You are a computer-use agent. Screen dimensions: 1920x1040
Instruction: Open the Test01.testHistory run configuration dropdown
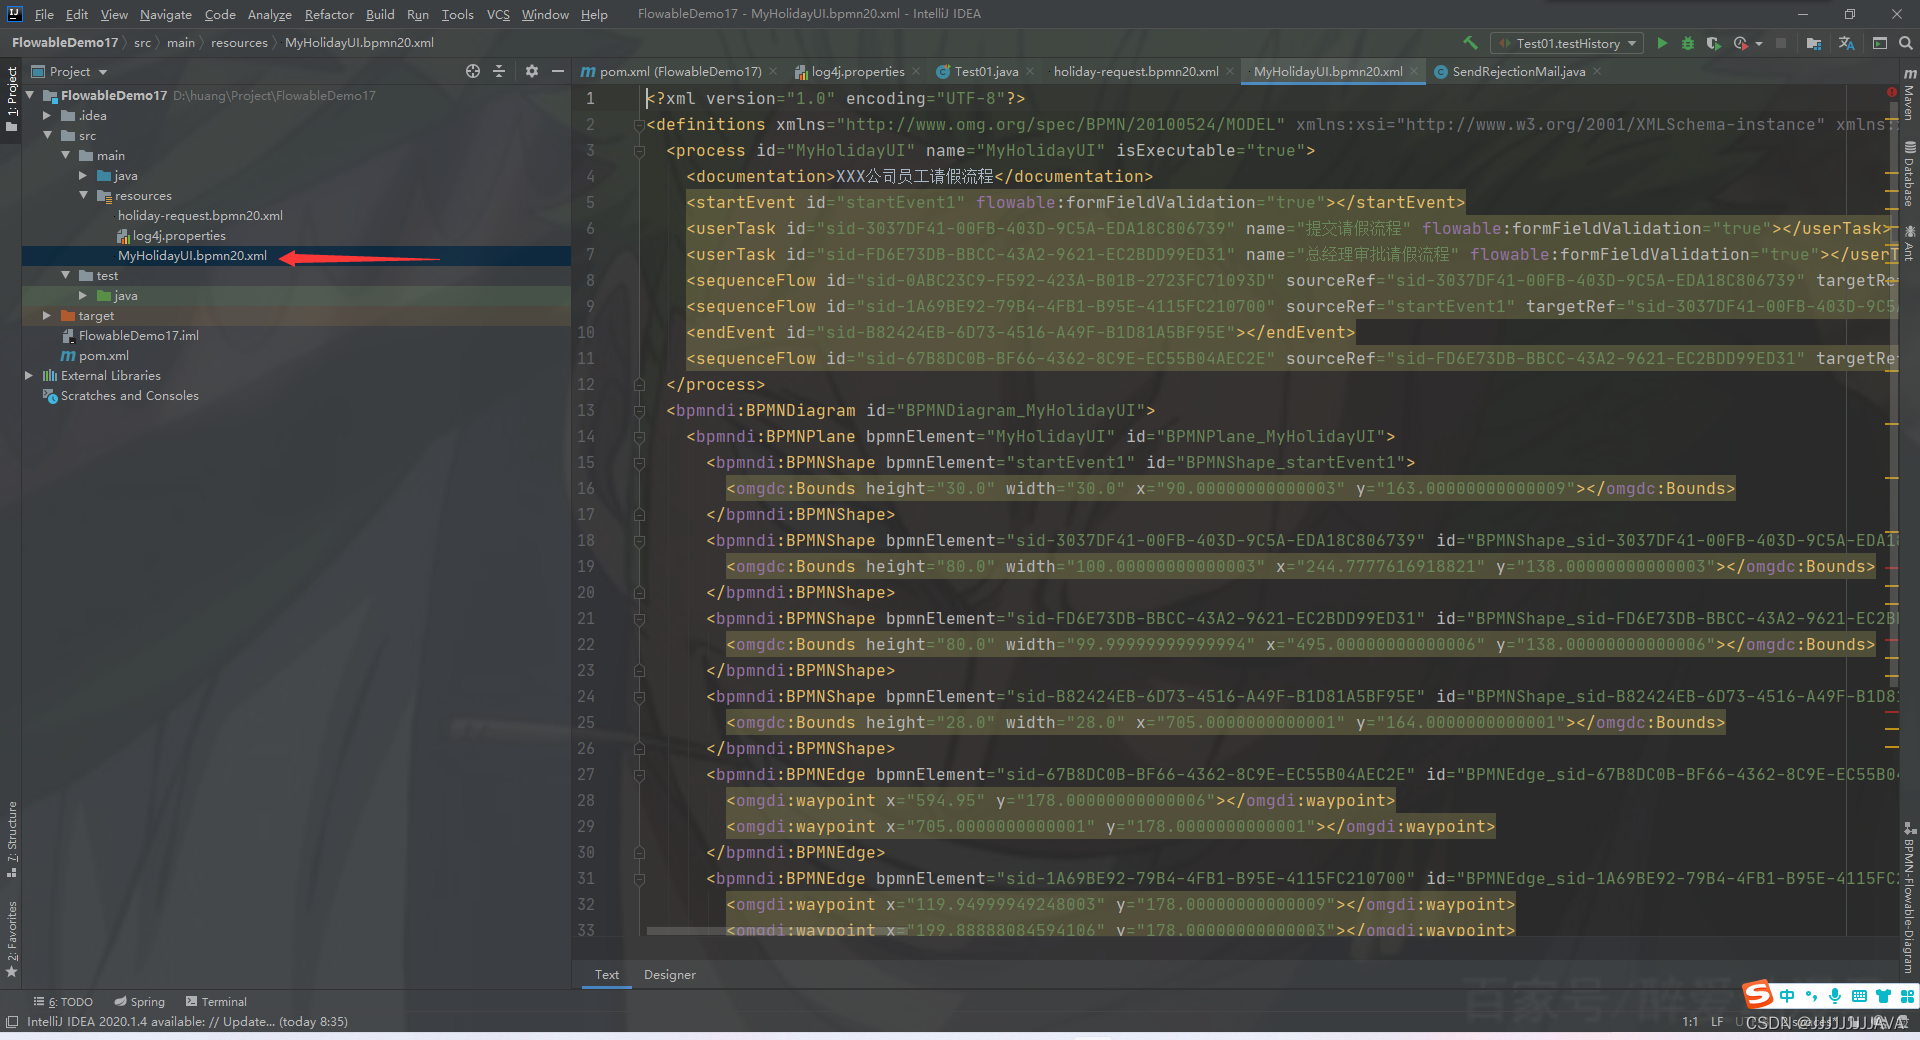click(x=1567, y=43)
